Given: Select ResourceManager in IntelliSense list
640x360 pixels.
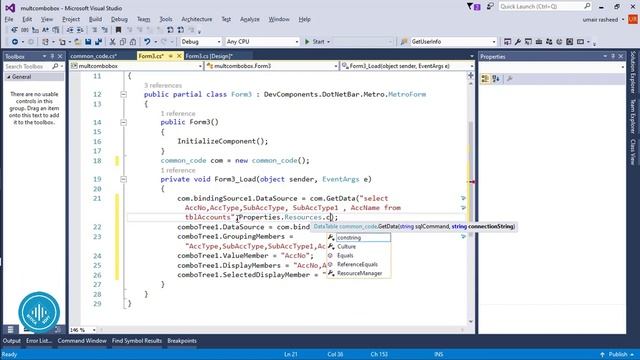Looking at the screenshot, I should (359, 273).
